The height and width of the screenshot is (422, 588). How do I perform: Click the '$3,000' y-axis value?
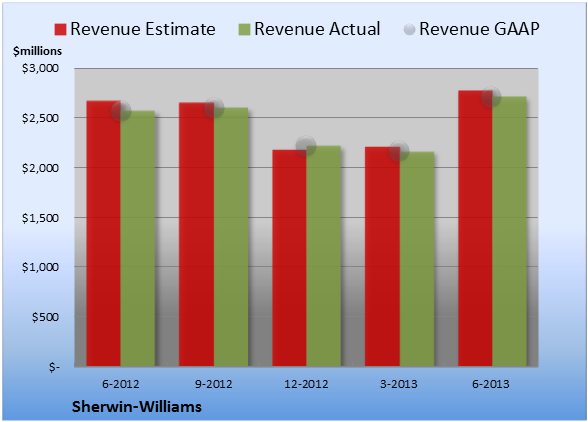coord(40,68)
